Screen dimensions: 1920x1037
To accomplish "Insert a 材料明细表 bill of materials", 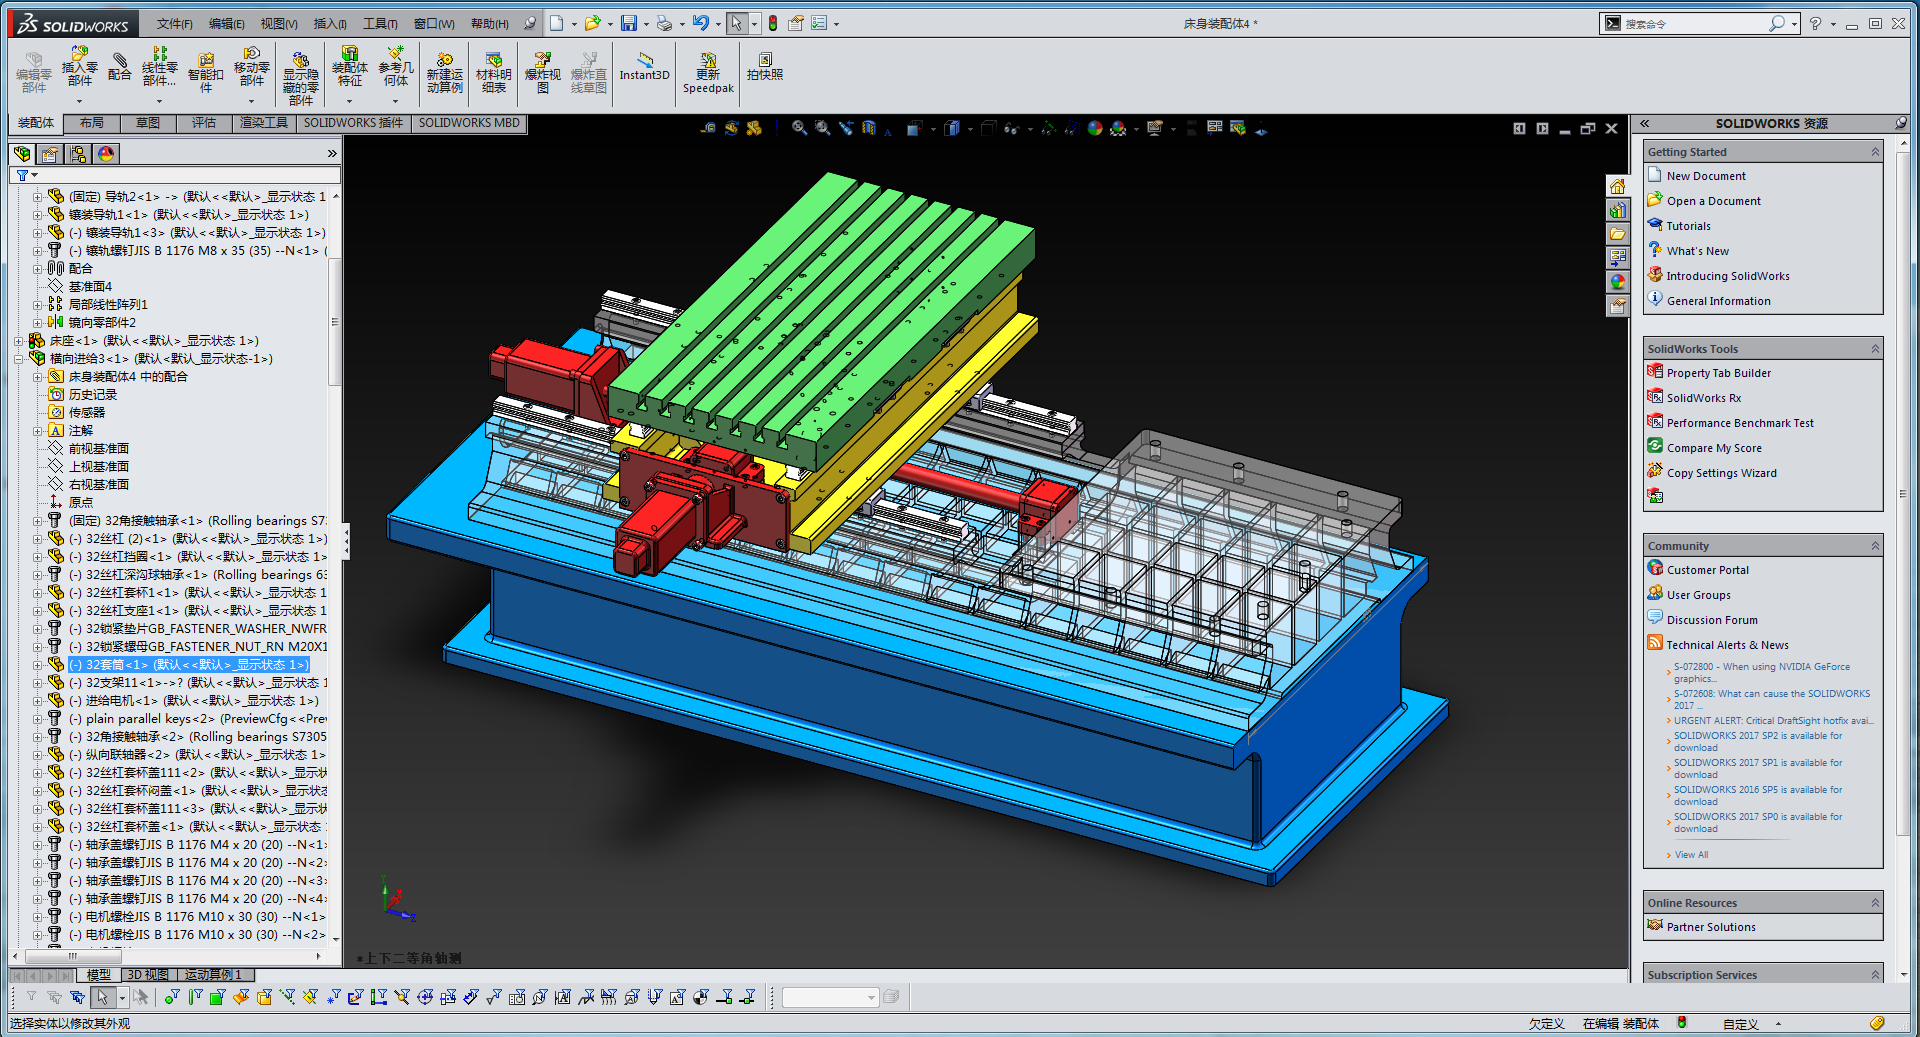I will [x=493, y=72].
